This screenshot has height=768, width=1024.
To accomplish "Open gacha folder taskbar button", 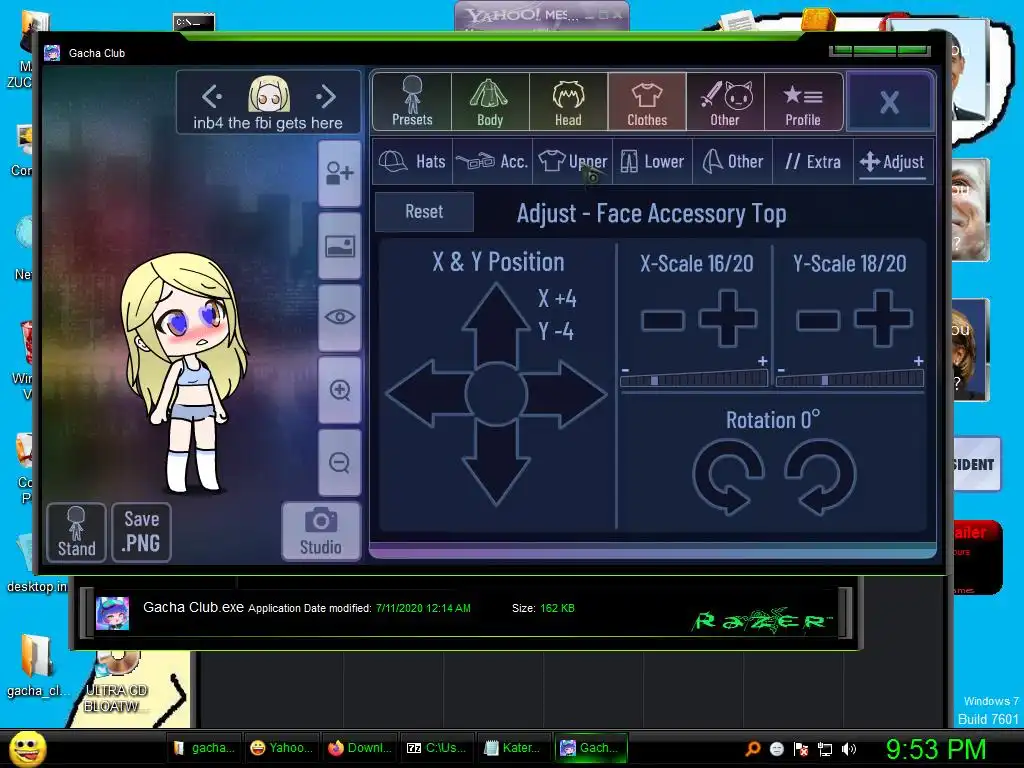I will point(203,748).
